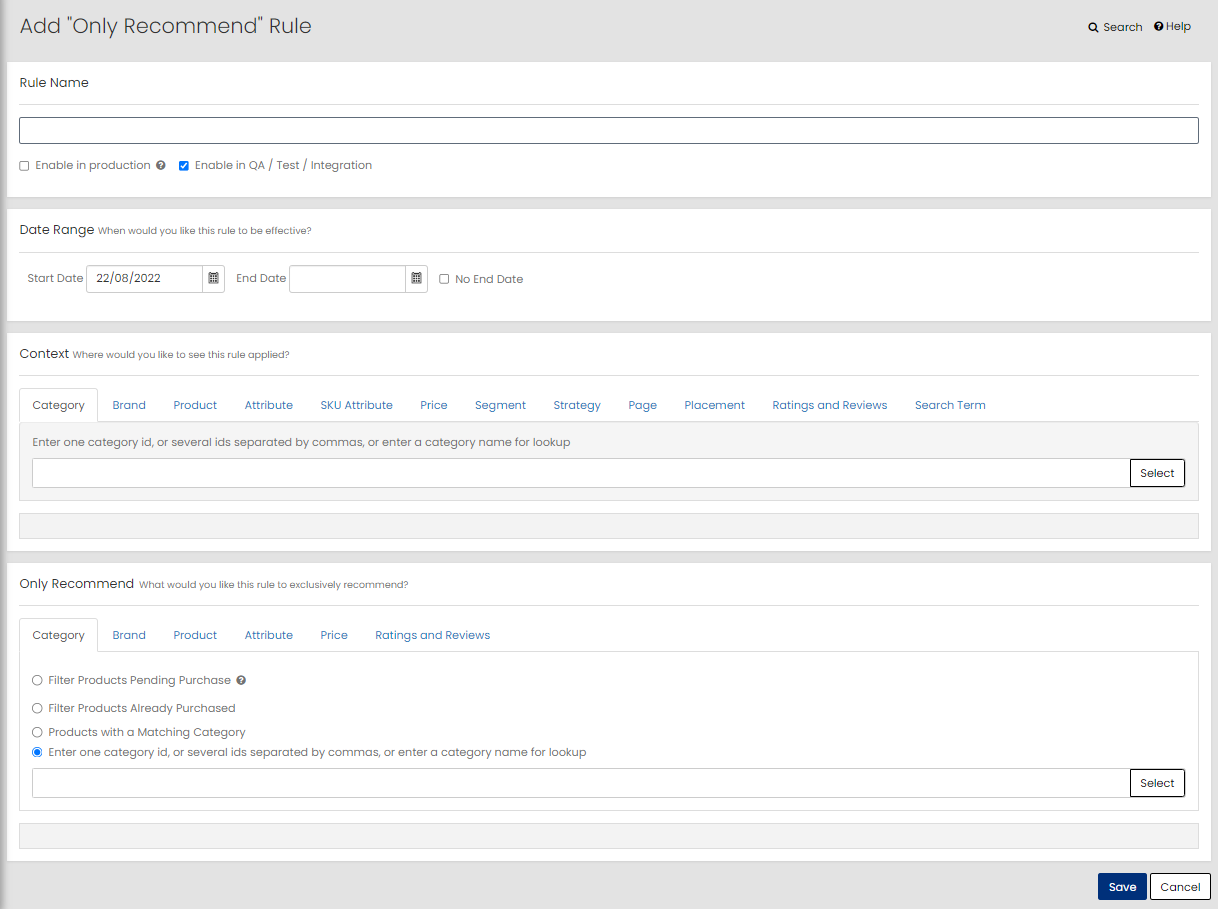This screenshot has width=1218, height=909.
Task: Select Filter Products Already Purchased radio option
Action: click(37, 708)
